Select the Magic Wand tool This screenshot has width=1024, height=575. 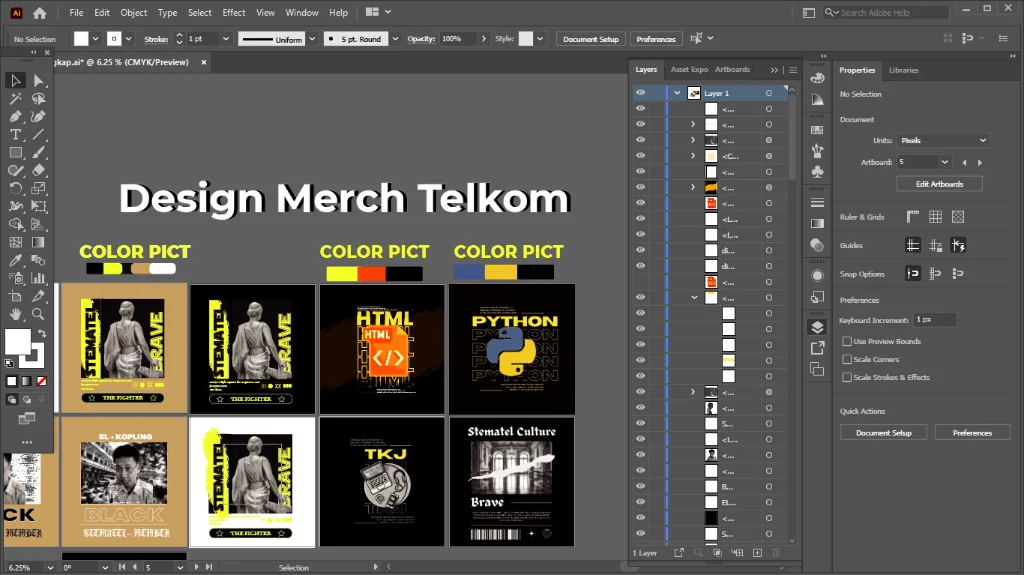coord(16,99)
